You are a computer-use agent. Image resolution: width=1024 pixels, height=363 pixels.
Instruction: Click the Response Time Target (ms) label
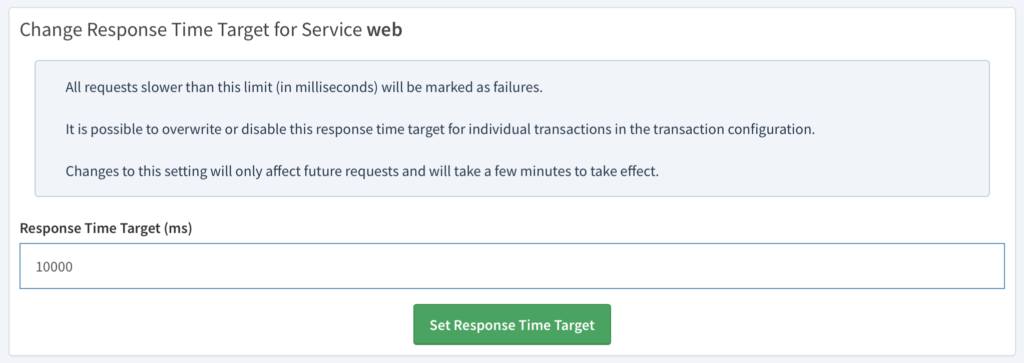[106, 229]
